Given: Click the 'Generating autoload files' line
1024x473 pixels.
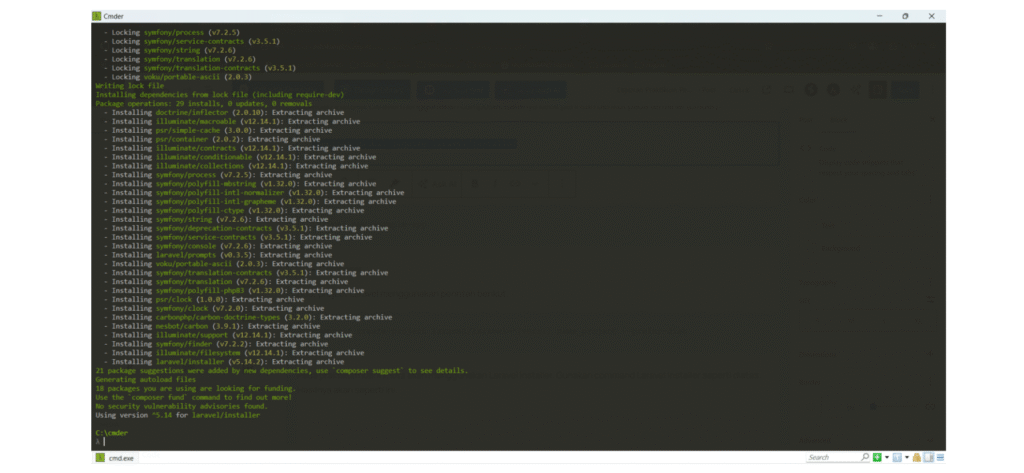Looking at the screenshot, I should 146,379.
